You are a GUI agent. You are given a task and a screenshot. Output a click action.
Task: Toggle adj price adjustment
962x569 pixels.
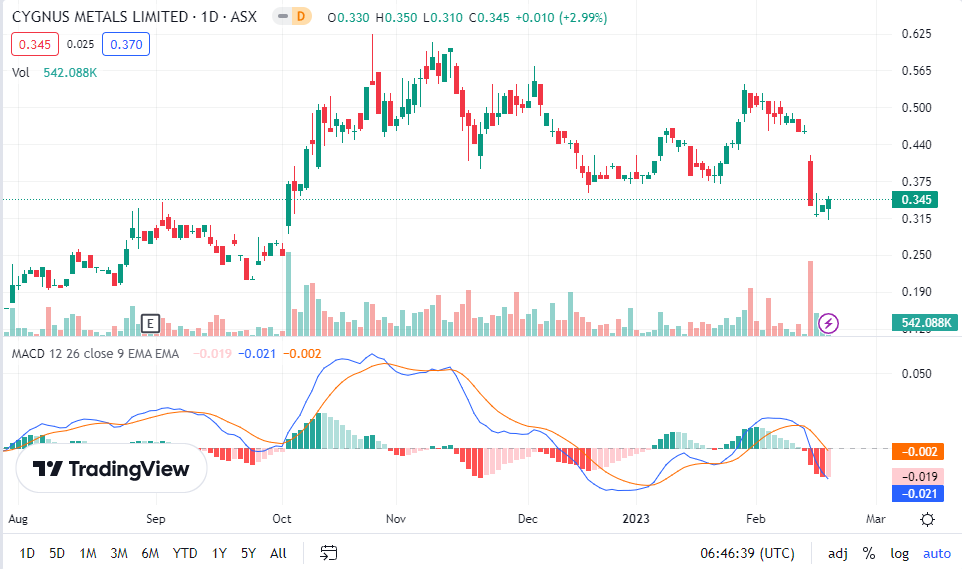[837, 553]
